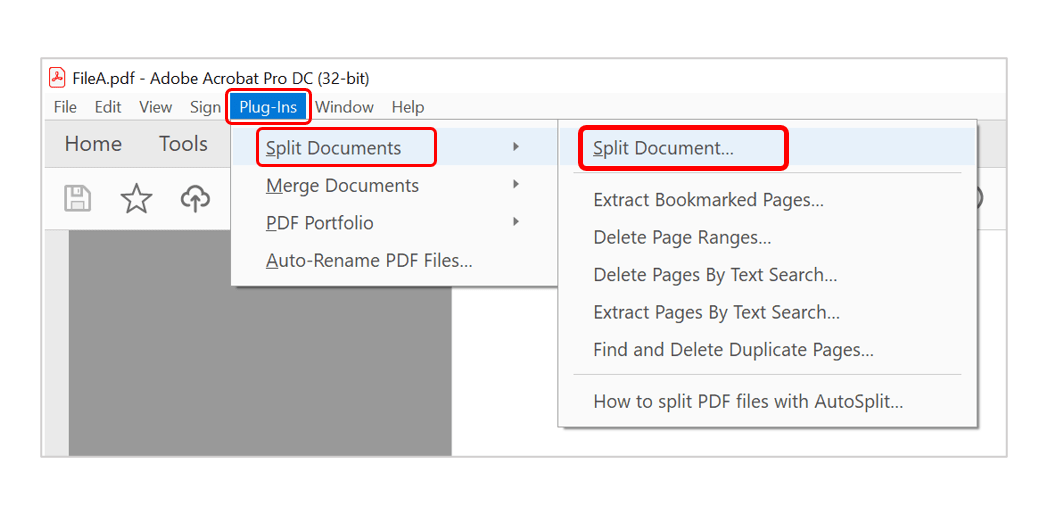Expand the Merge Documents submenu
The width and height of the screenshot is (1042, 508).
coord(393,185)
